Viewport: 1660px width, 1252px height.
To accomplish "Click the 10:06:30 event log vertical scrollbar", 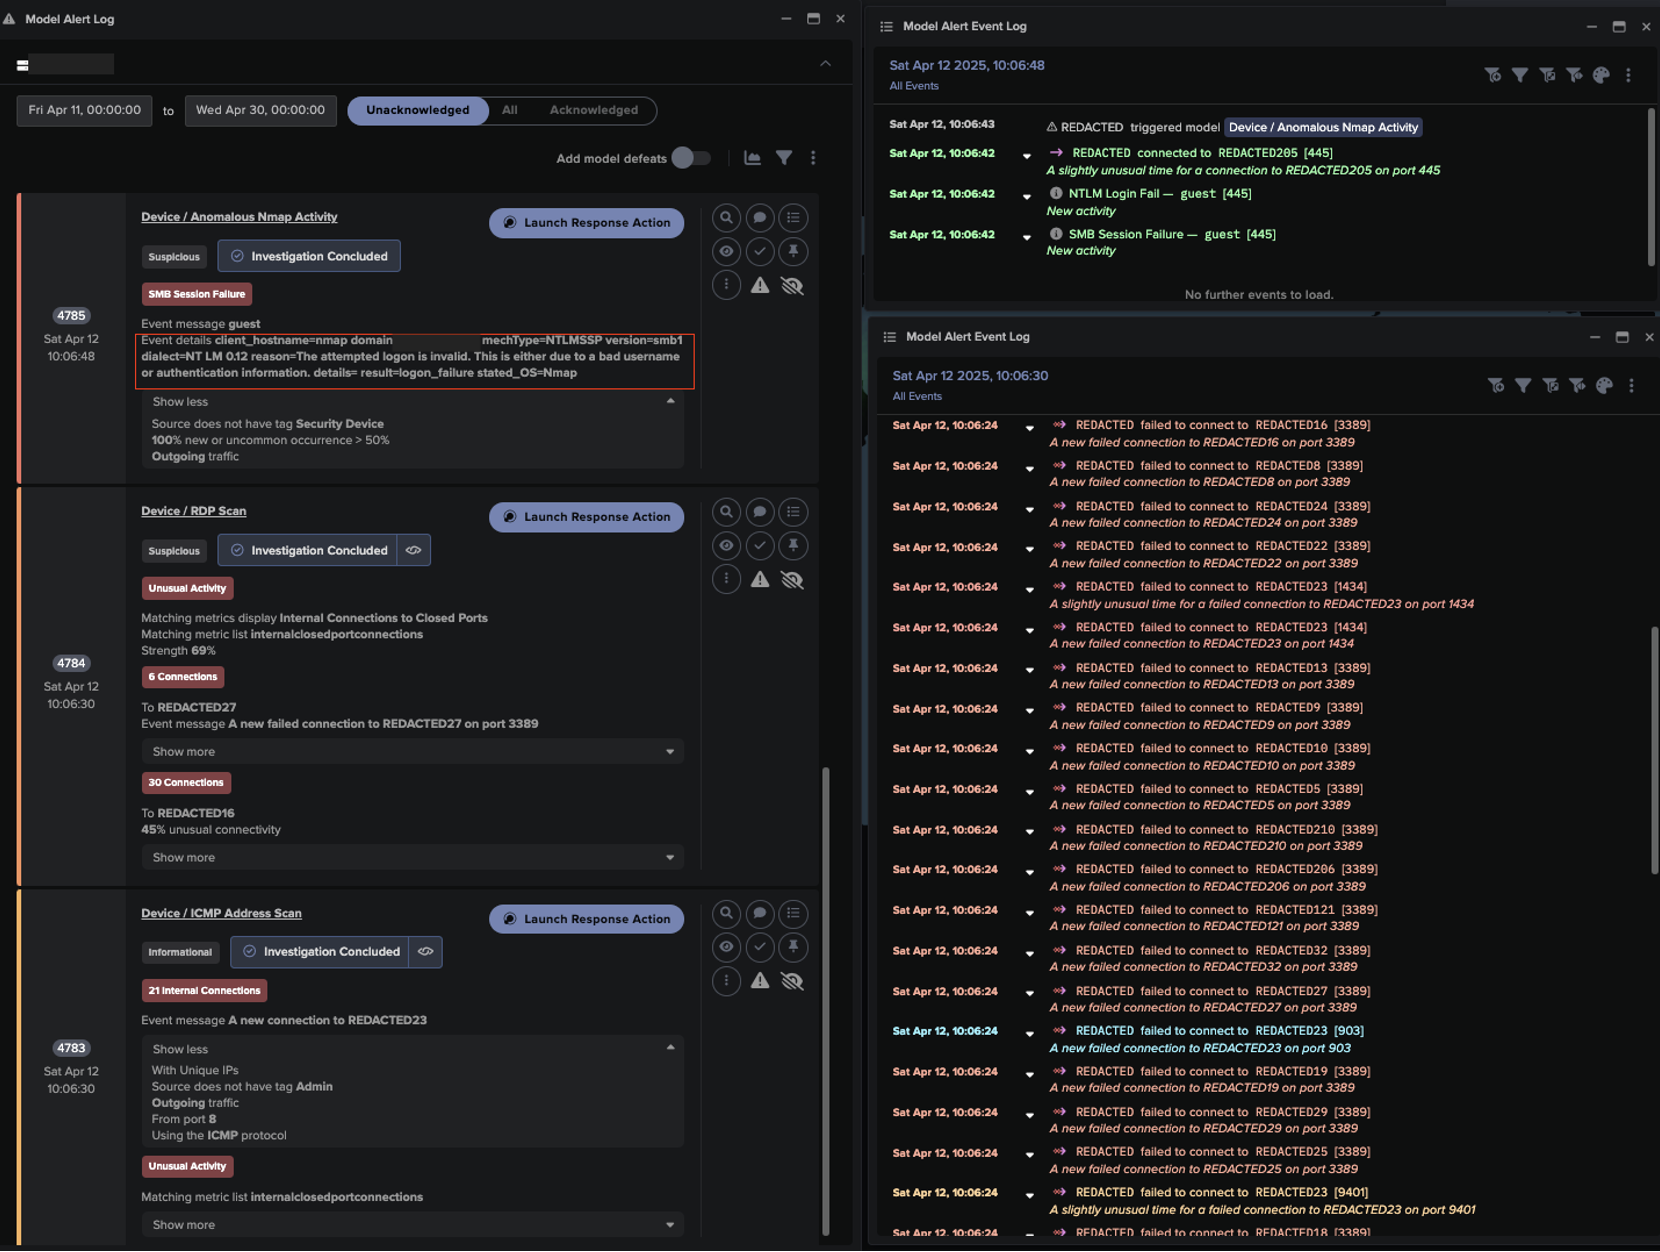I will (x=1654, y=751).
